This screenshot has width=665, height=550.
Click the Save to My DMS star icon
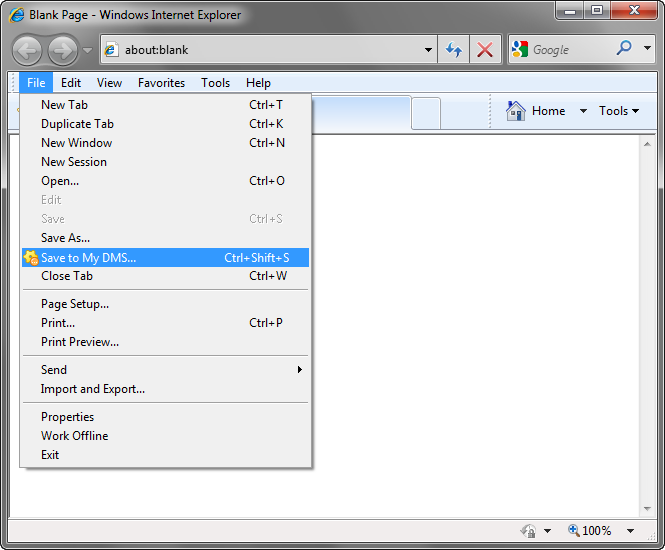(x=31, y=258)
